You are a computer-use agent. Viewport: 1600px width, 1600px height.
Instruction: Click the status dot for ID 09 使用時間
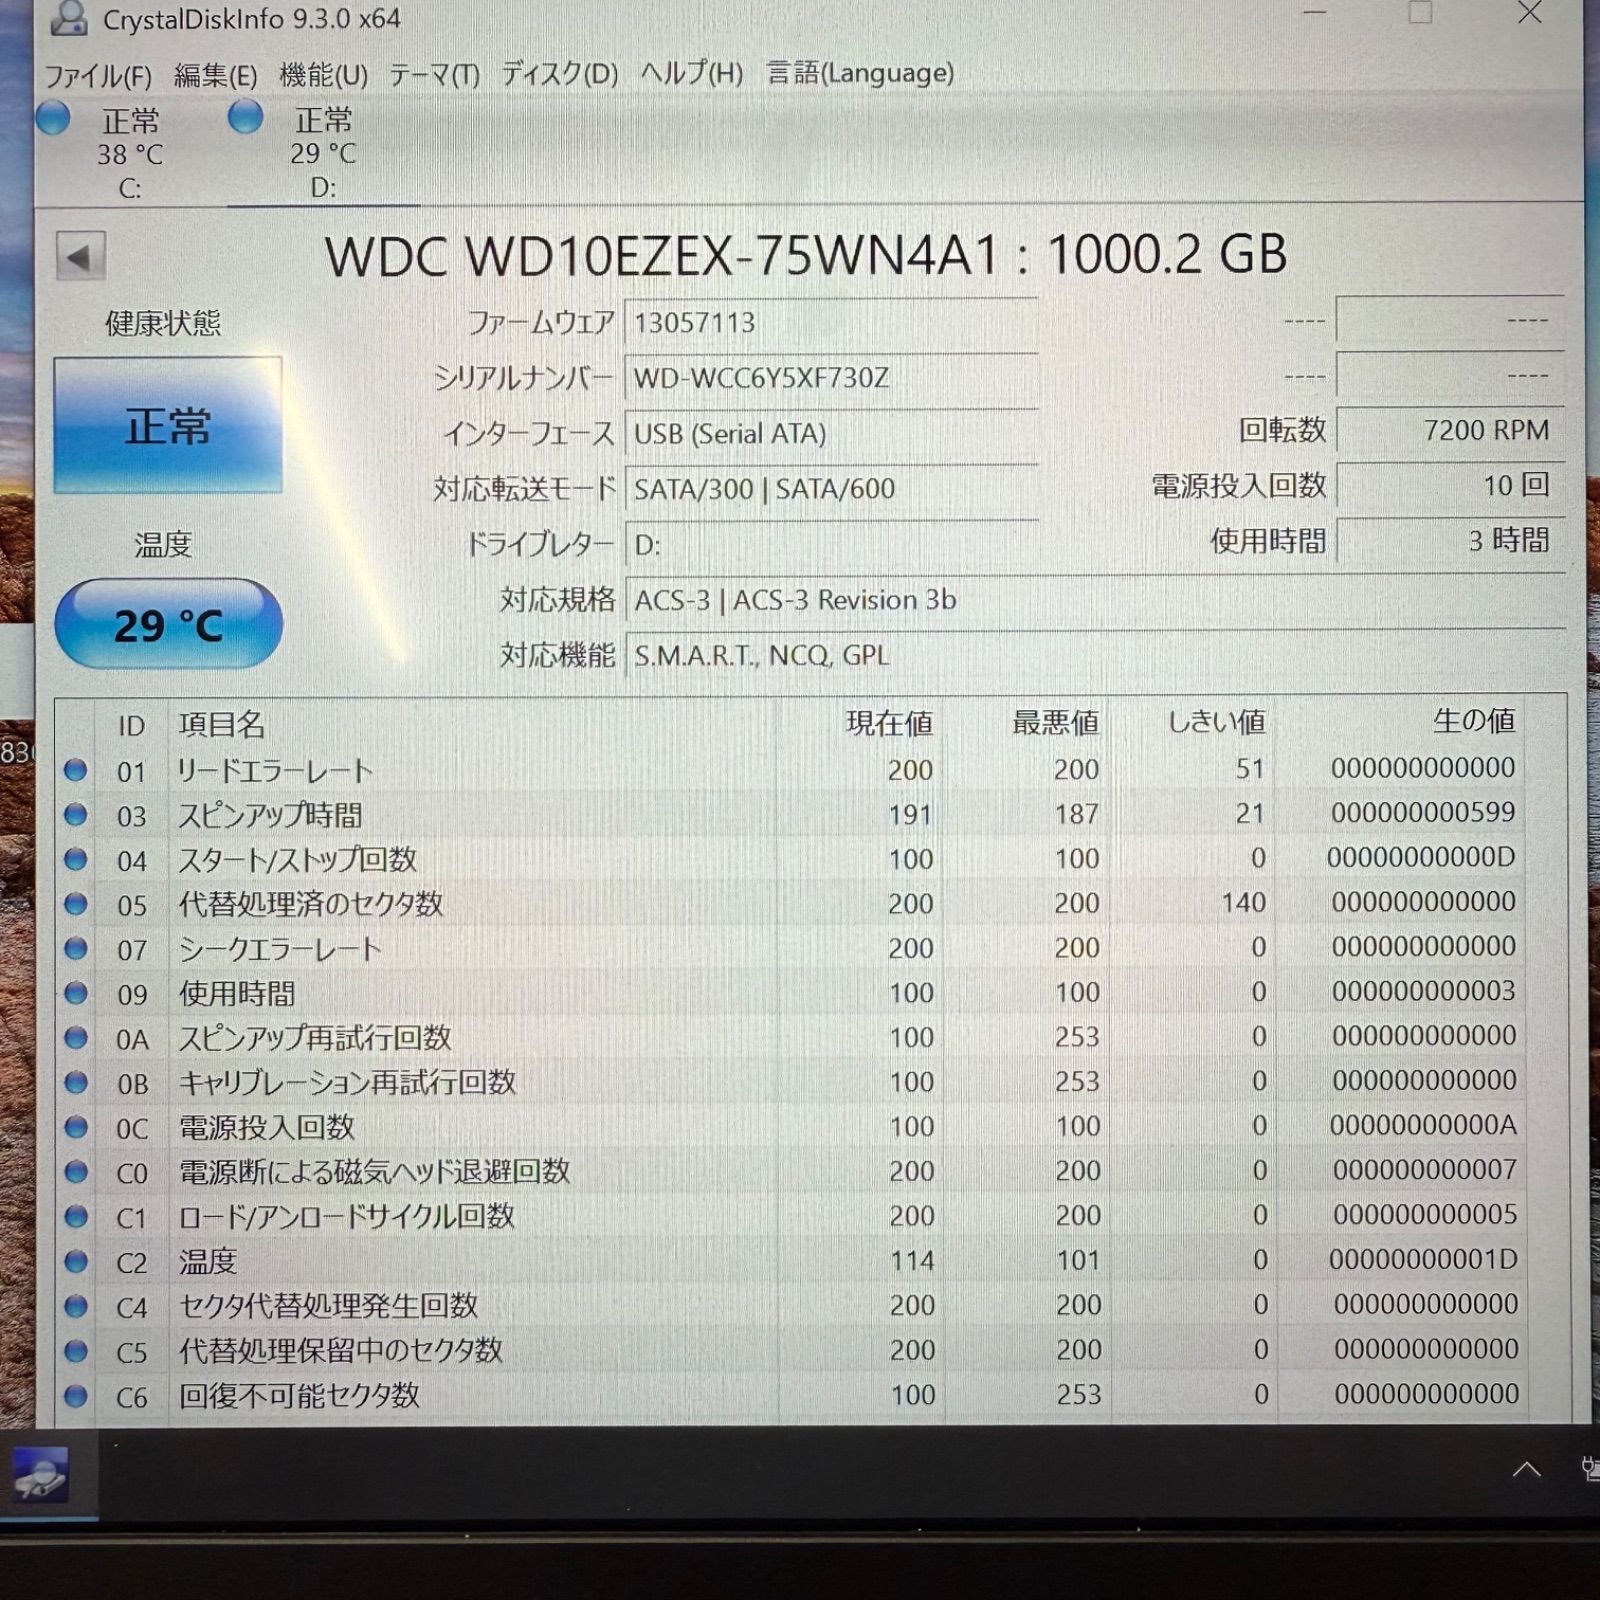(x=76, y=993)
